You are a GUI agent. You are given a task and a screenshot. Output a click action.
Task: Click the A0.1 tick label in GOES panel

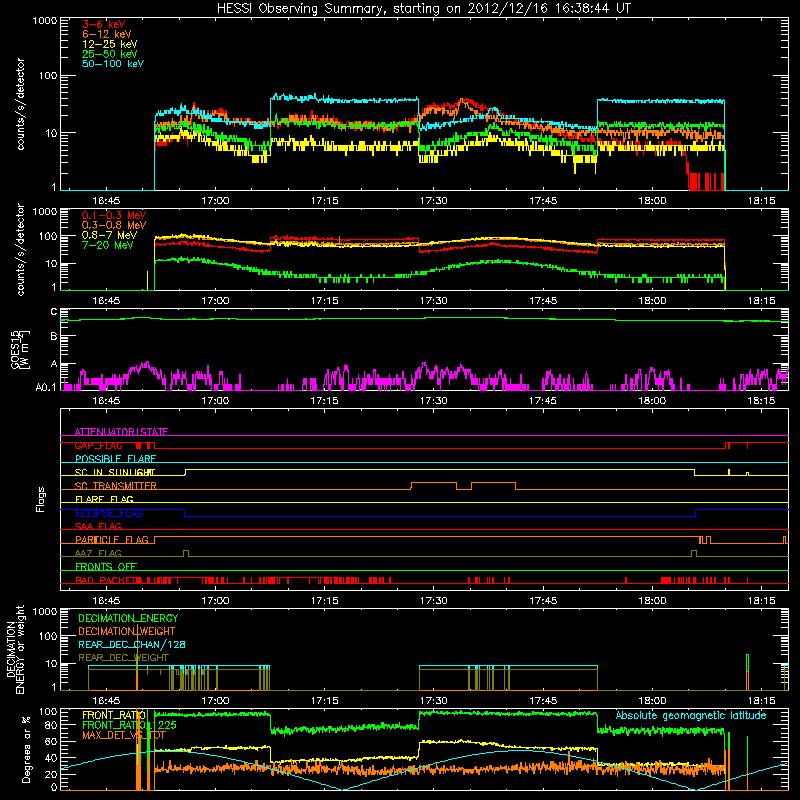[46, 387]
